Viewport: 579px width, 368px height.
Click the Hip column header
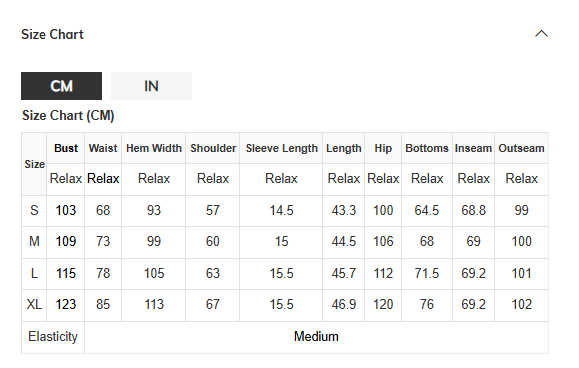383,148
